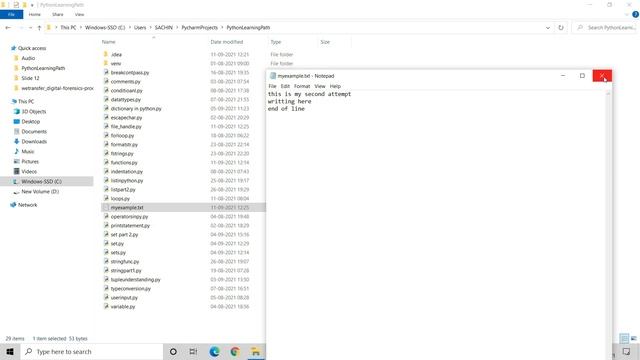The height and width of the screenshot is (360, 640).
Task: Open the Notepad View menu
Action: (x=320, y=86)
